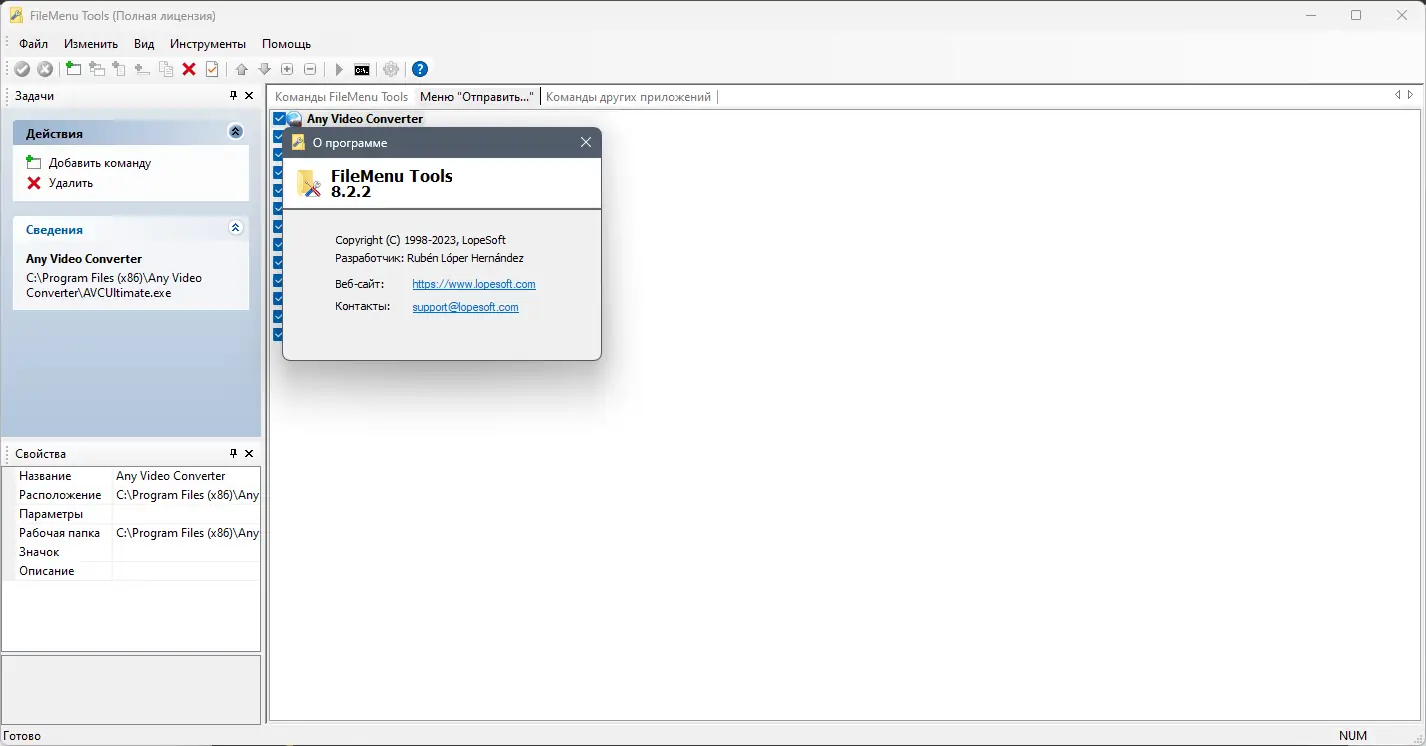Click the Add submenu toolbar icon

[x=97, y=69]
